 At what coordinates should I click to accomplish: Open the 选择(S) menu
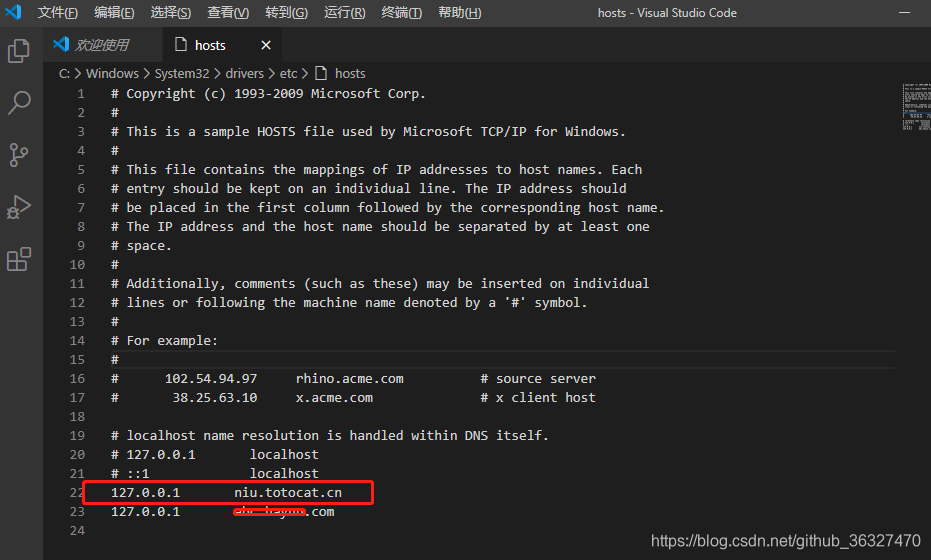coord(170,12)
